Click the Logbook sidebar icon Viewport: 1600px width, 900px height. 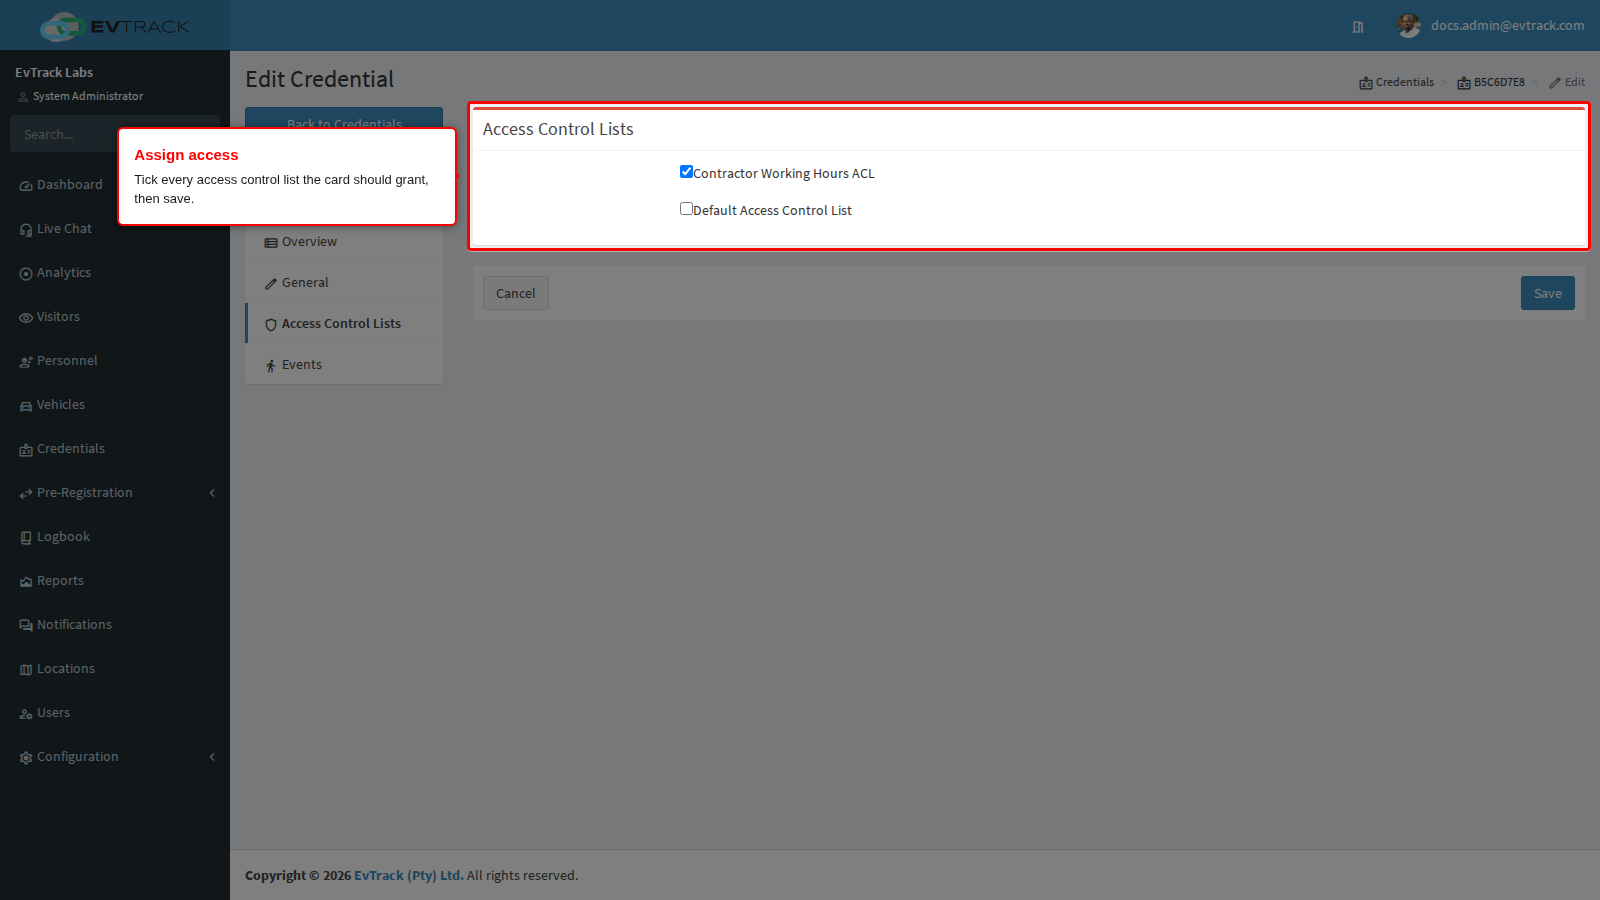(x=26, y=538)
